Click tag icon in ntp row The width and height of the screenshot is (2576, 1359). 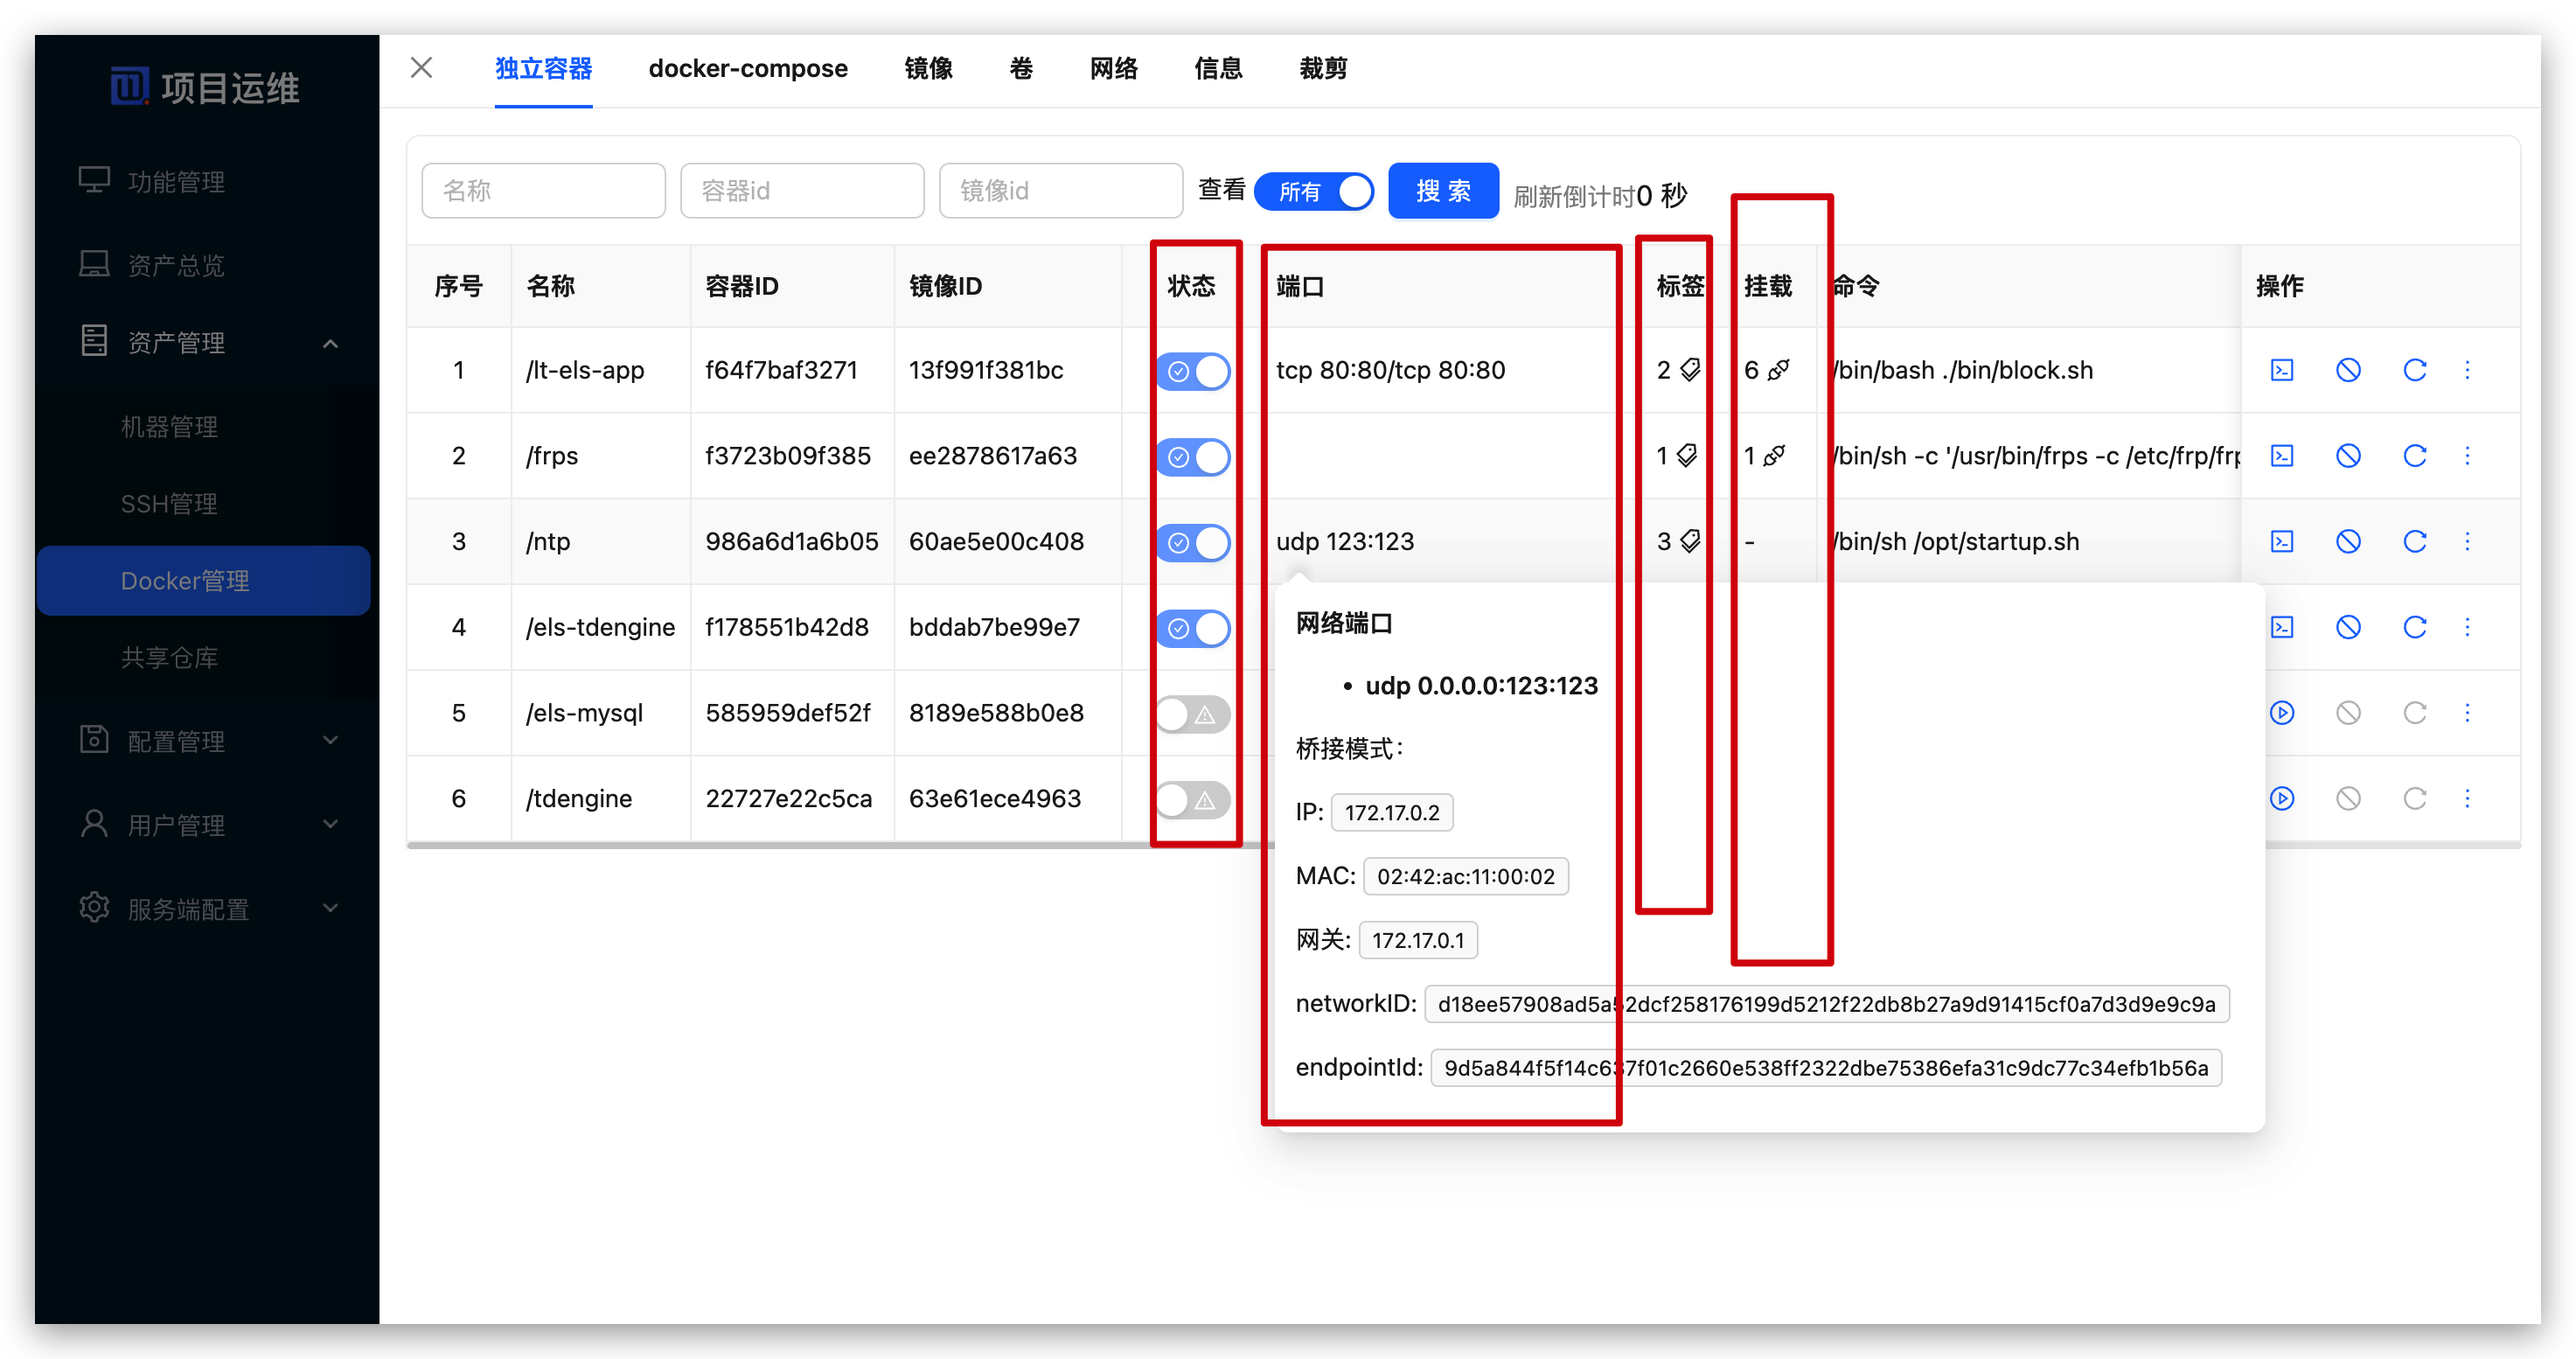pos(1690,542)
